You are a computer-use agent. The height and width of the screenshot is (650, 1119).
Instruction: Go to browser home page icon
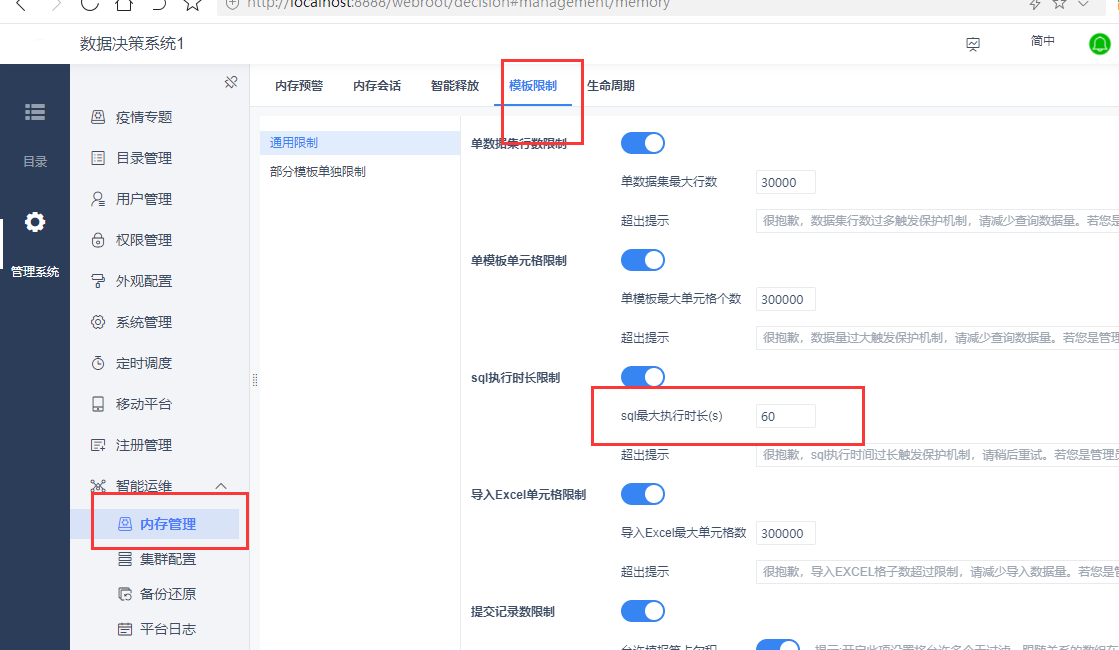point(123,4)
